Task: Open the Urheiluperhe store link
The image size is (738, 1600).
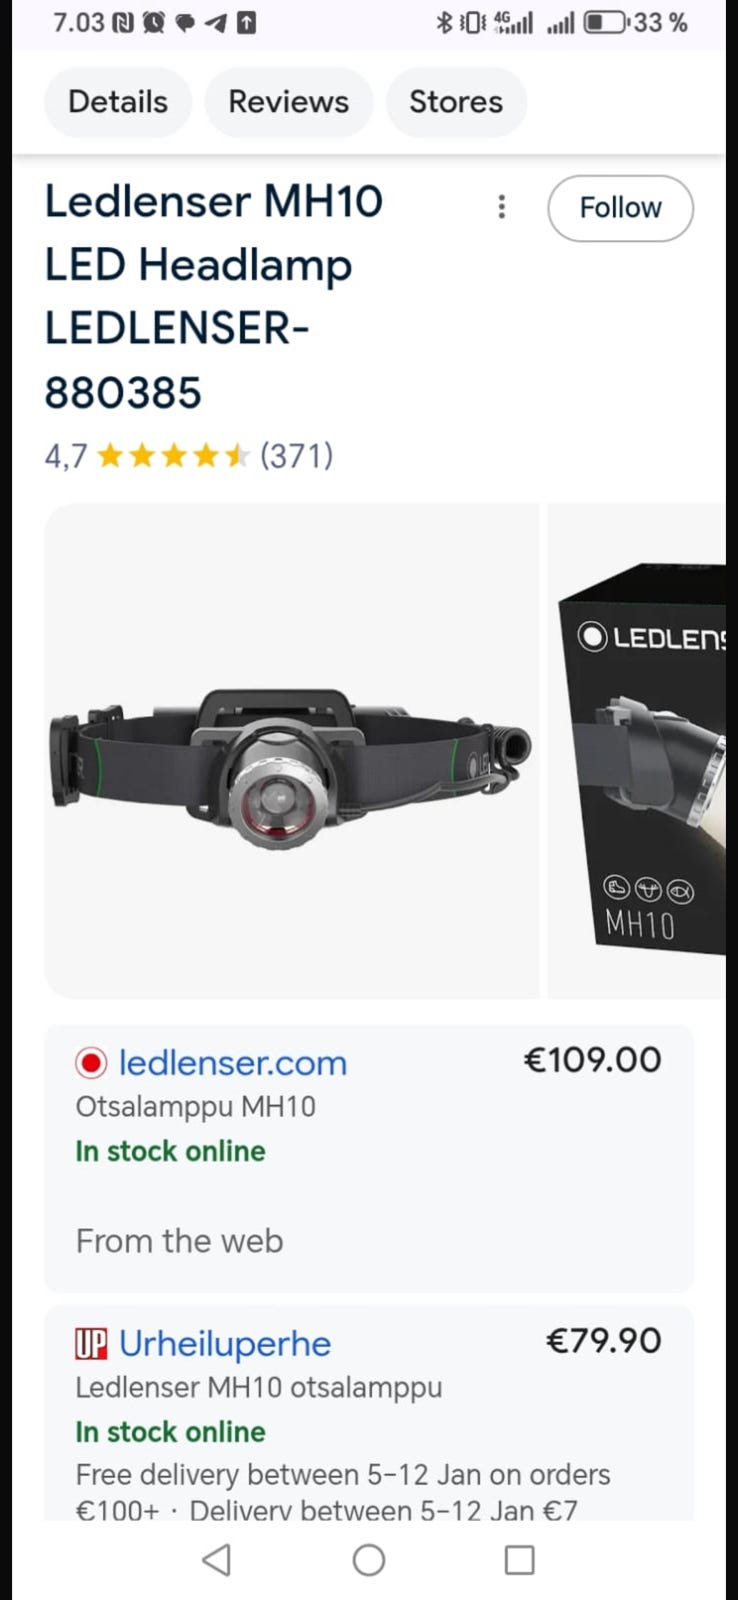Action: click(x=225, y=1344)
